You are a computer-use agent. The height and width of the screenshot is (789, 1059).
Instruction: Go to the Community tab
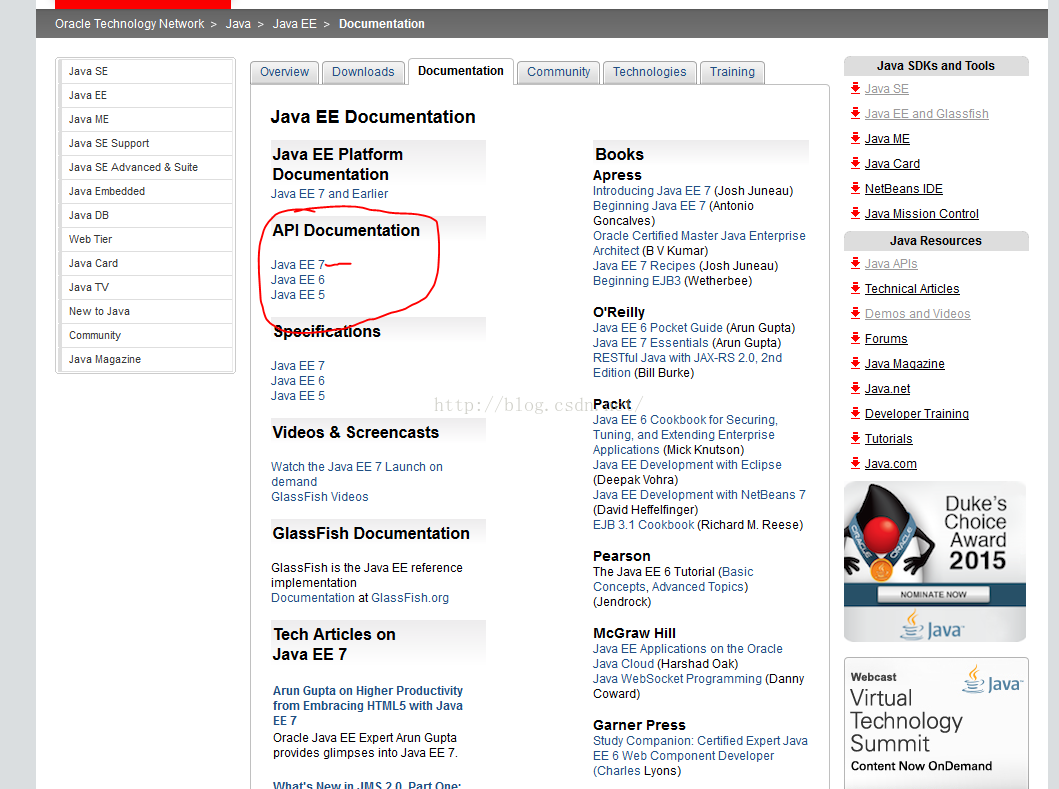(559, 72)
